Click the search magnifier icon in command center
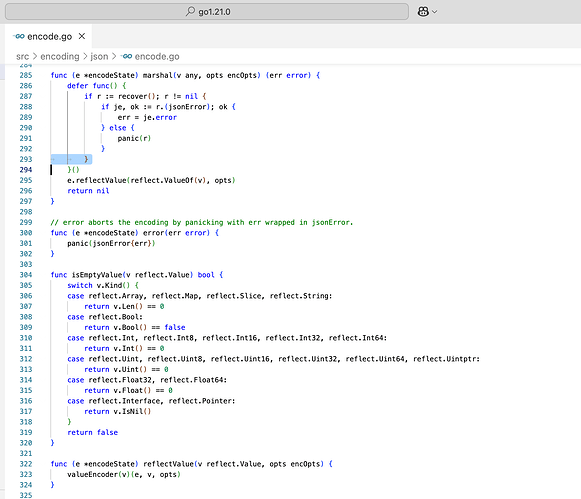 tap(190, 11)
